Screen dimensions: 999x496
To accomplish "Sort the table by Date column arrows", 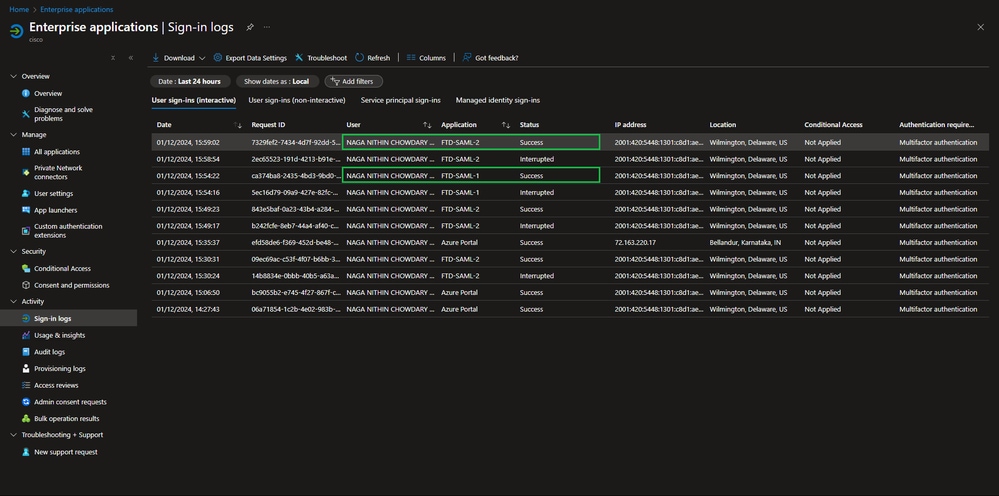I will click(238, 125).
